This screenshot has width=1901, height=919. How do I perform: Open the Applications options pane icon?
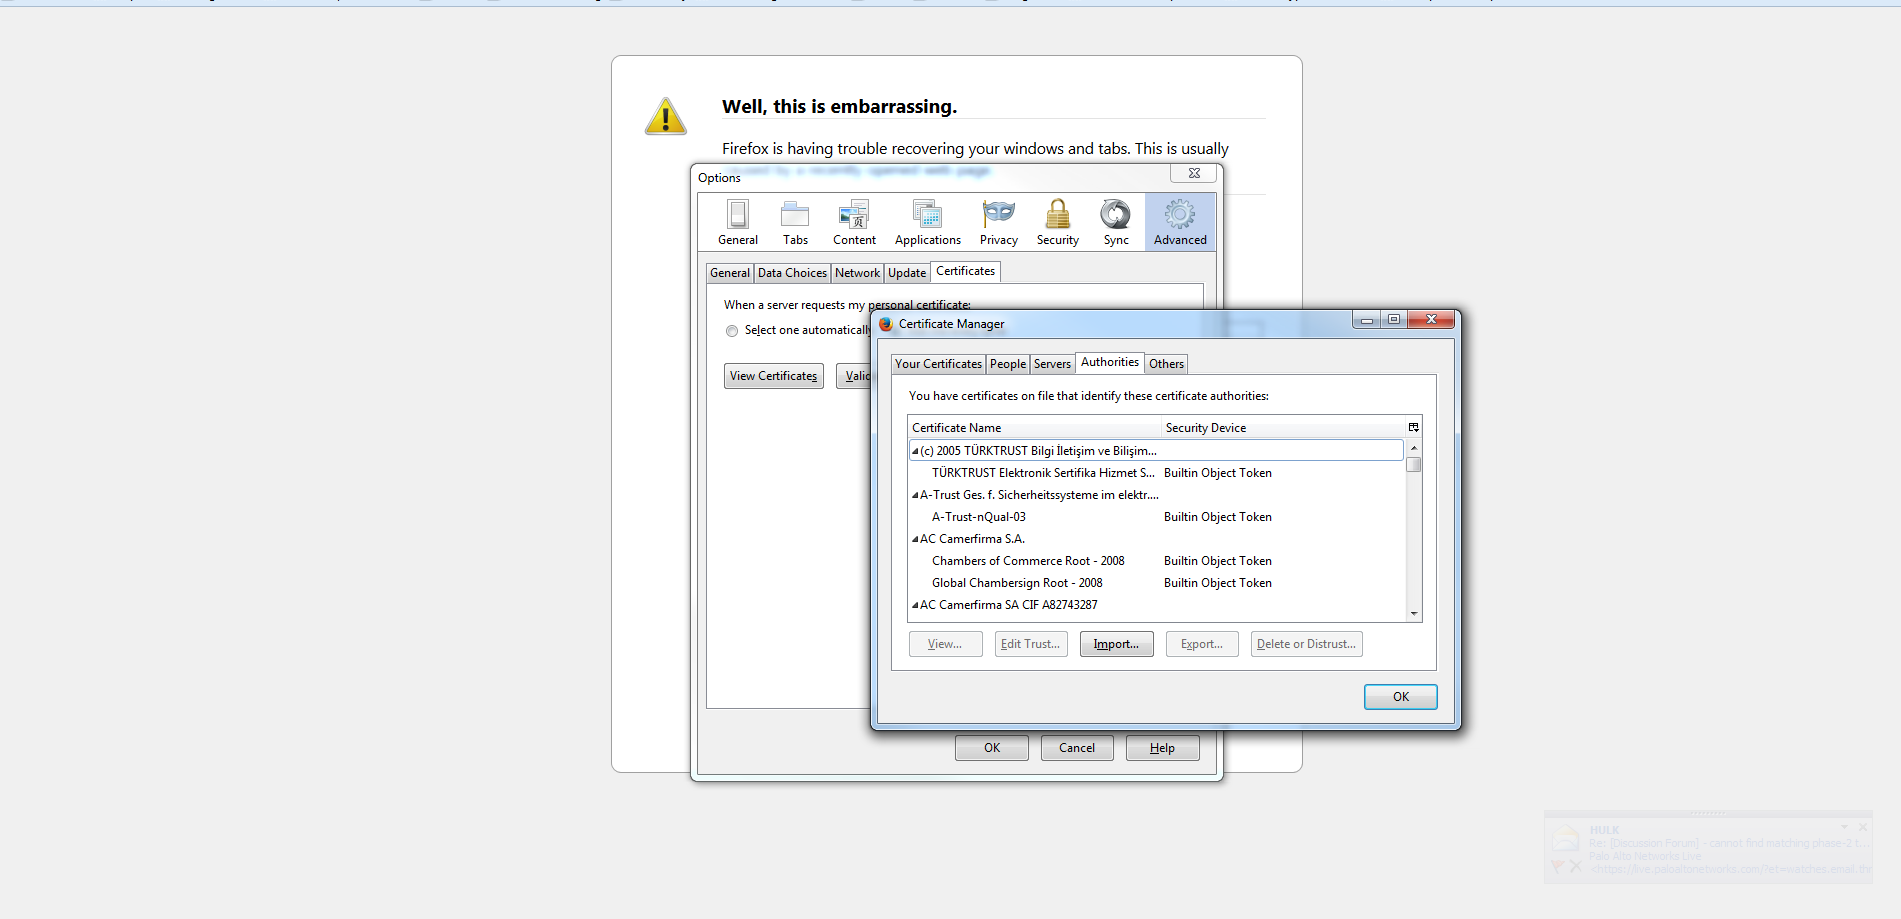[x=927, y=222]
